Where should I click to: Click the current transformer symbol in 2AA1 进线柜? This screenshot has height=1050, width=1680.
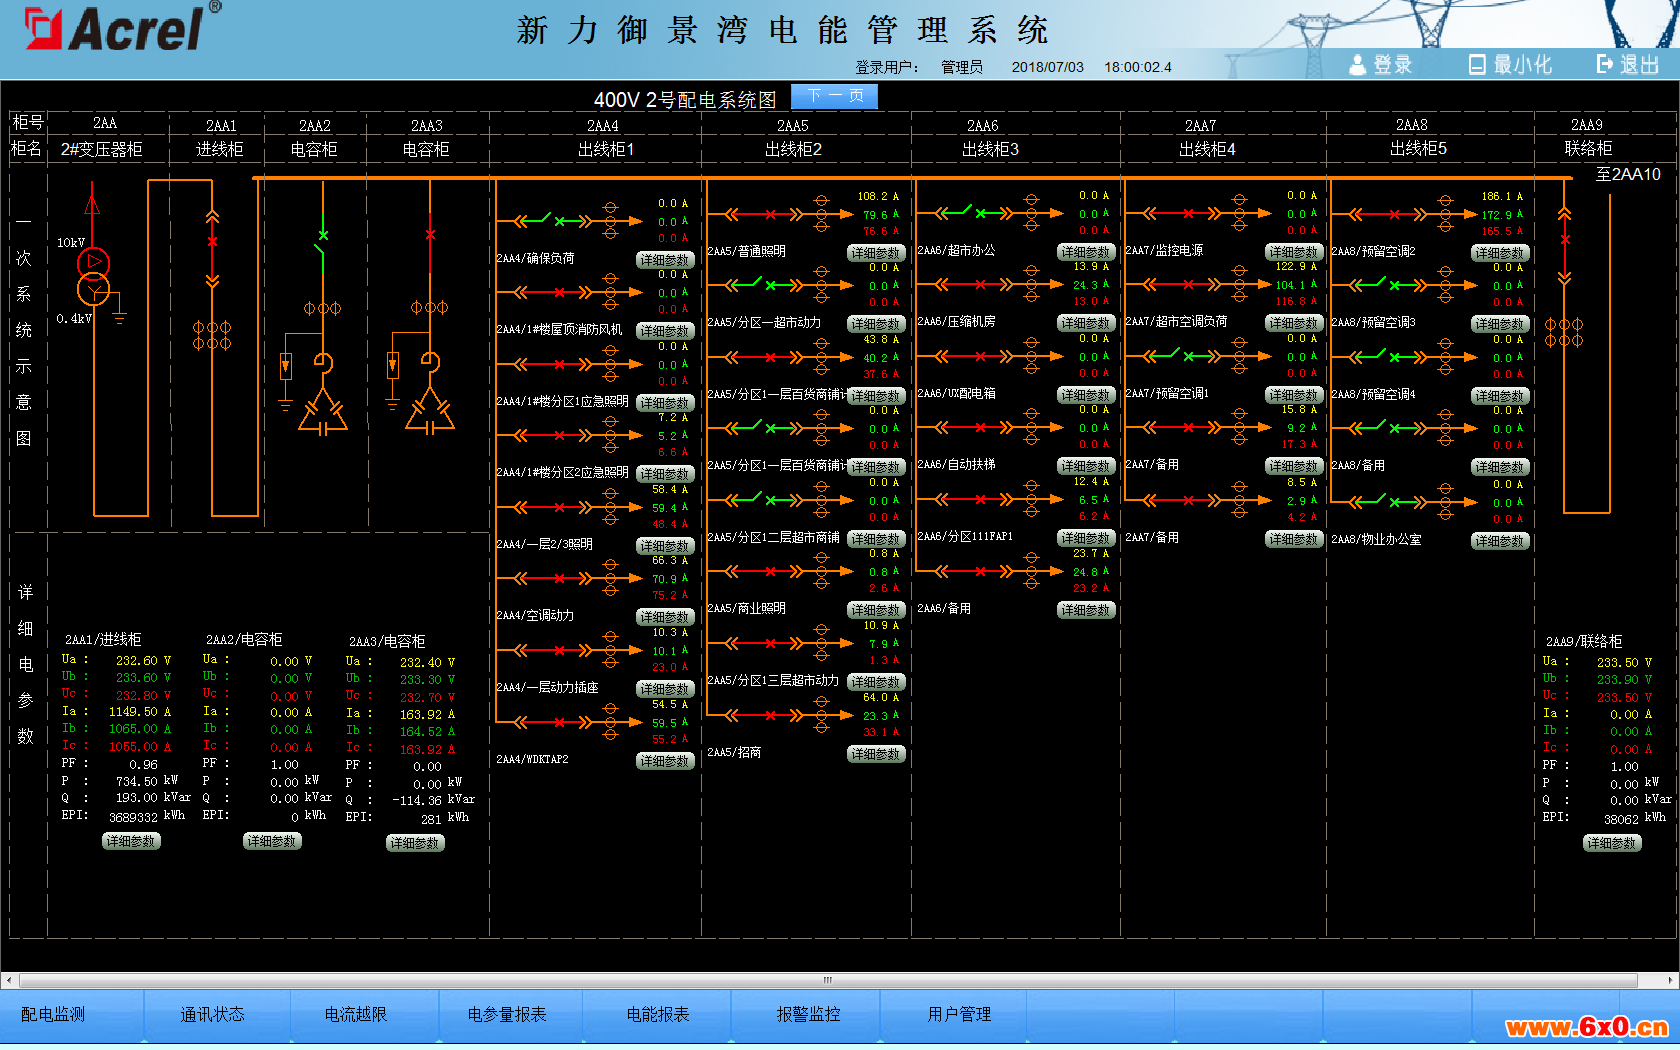212,335
